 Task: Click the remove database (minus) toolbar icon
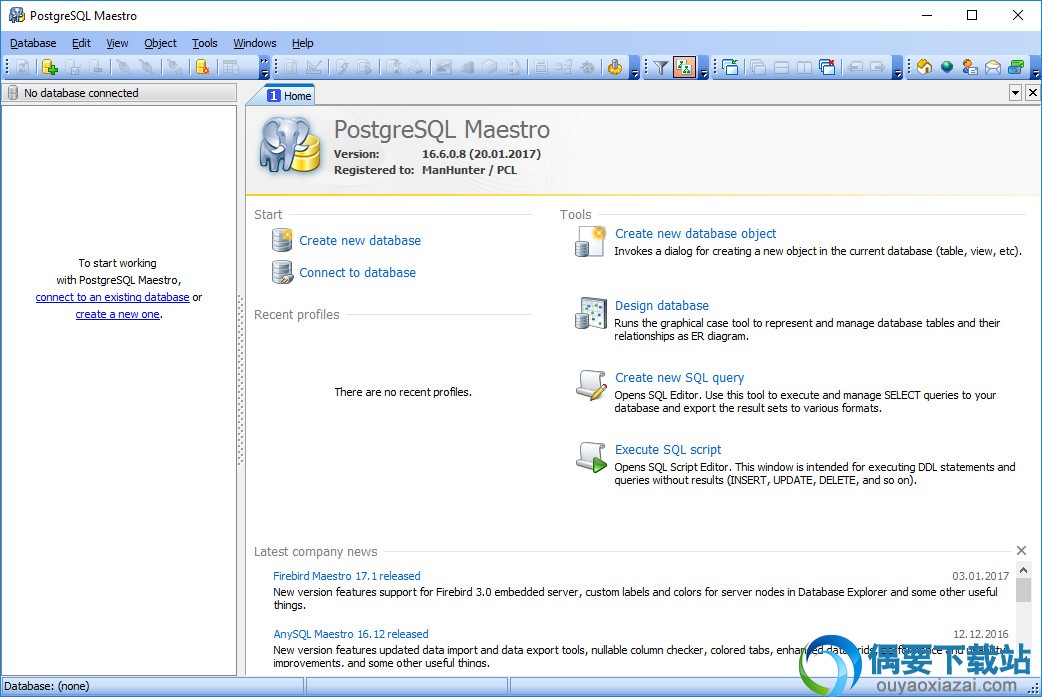pos(96,67)
